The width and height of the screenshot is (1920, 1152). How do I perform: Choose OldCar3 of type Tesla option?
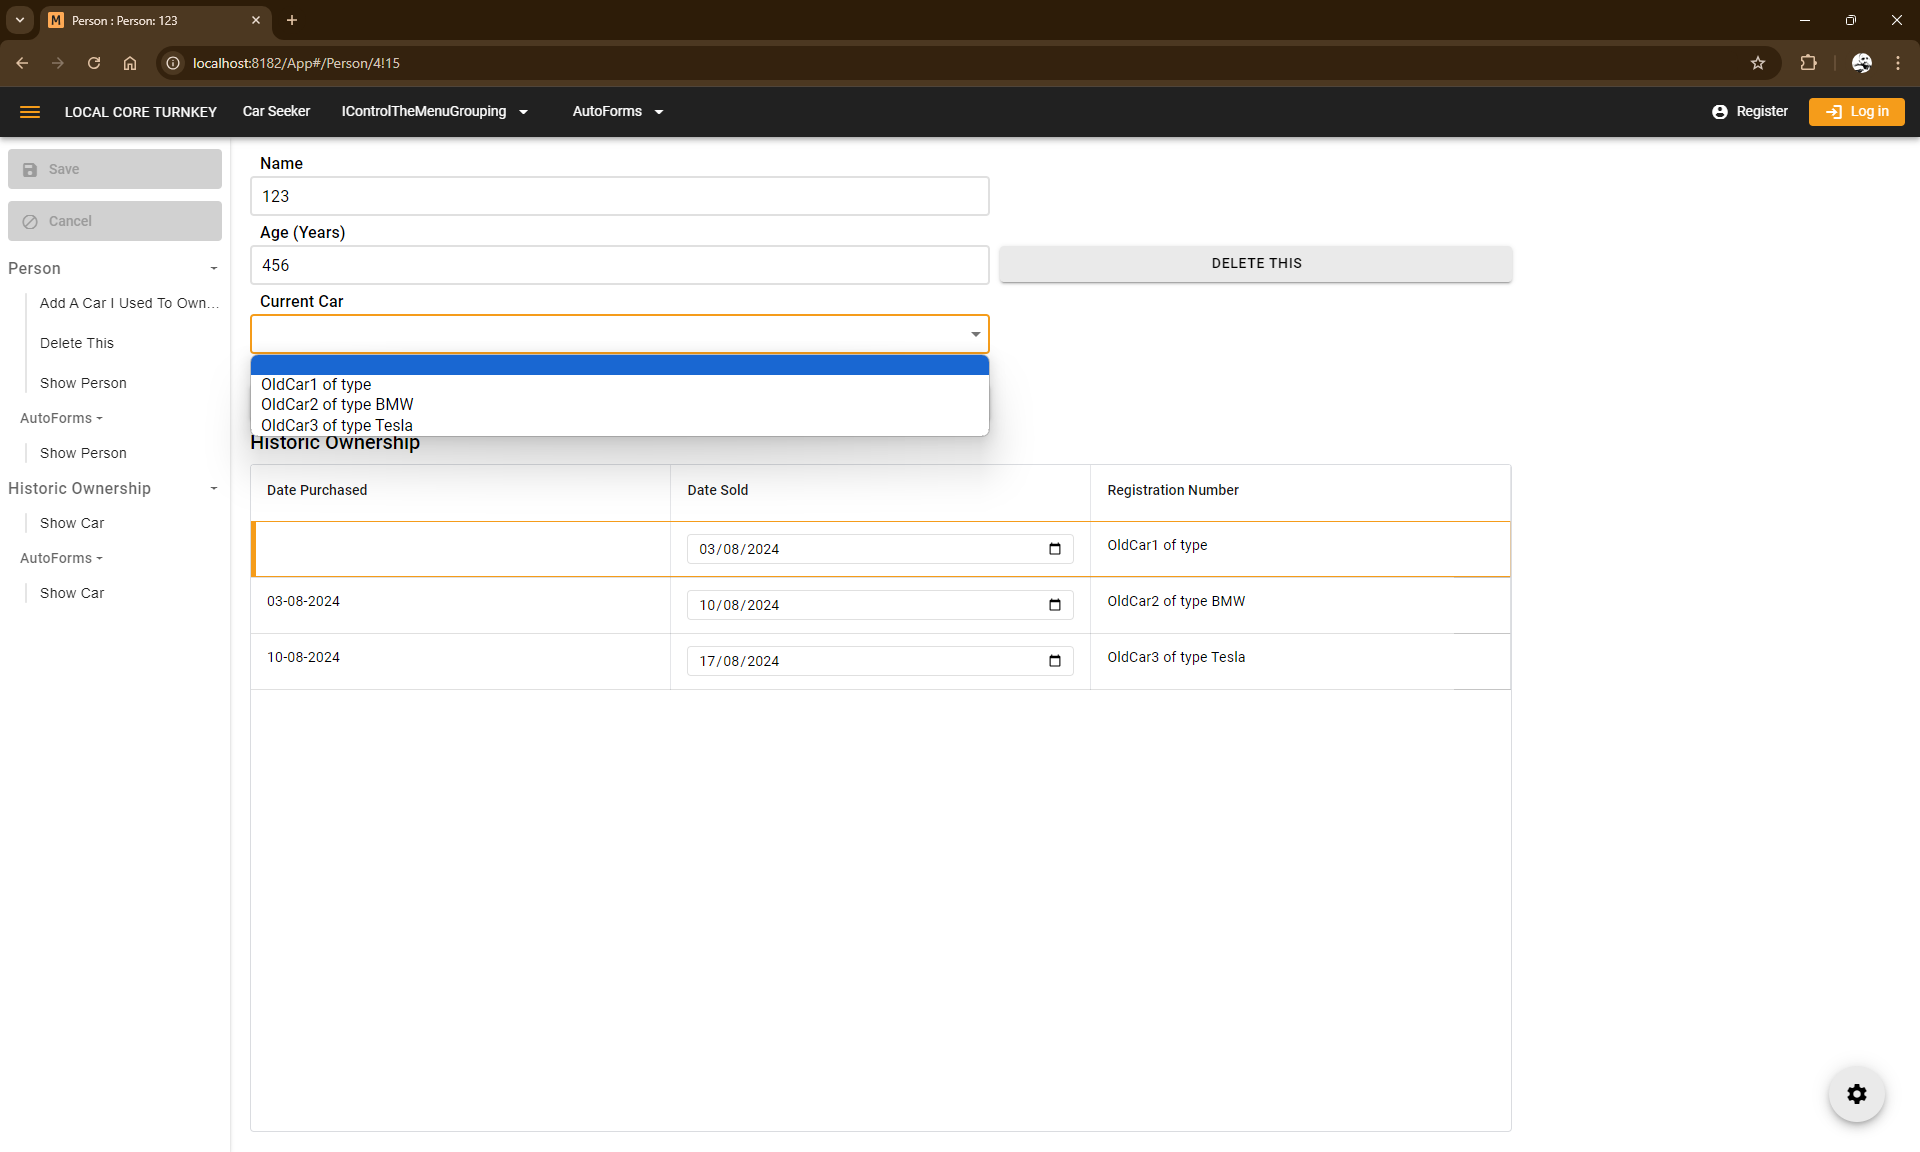[337, 425]
